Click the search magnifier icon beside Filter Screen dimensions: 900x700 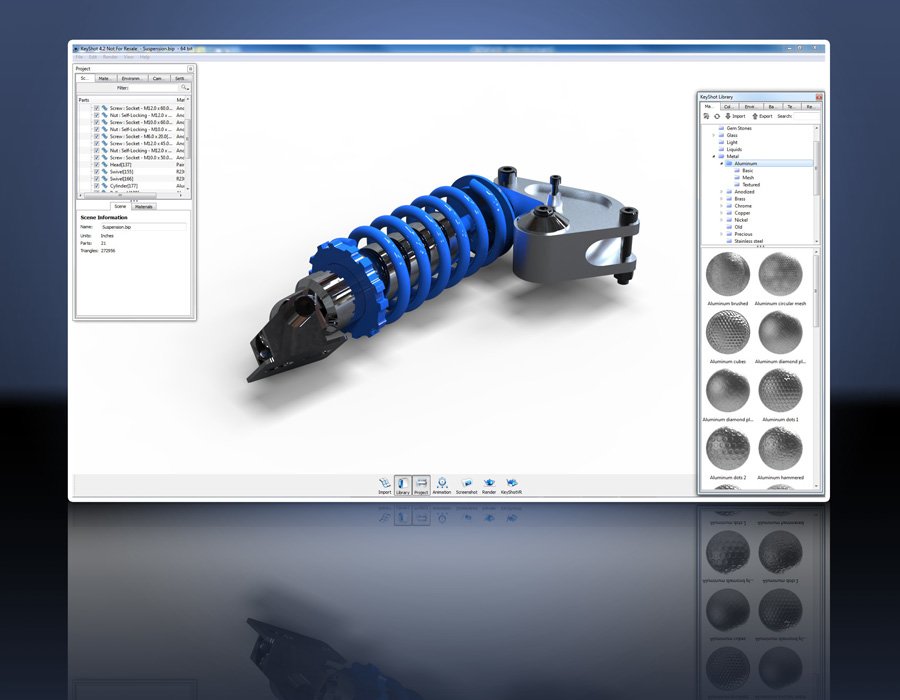pyautogui.click(x=184, y=88)
